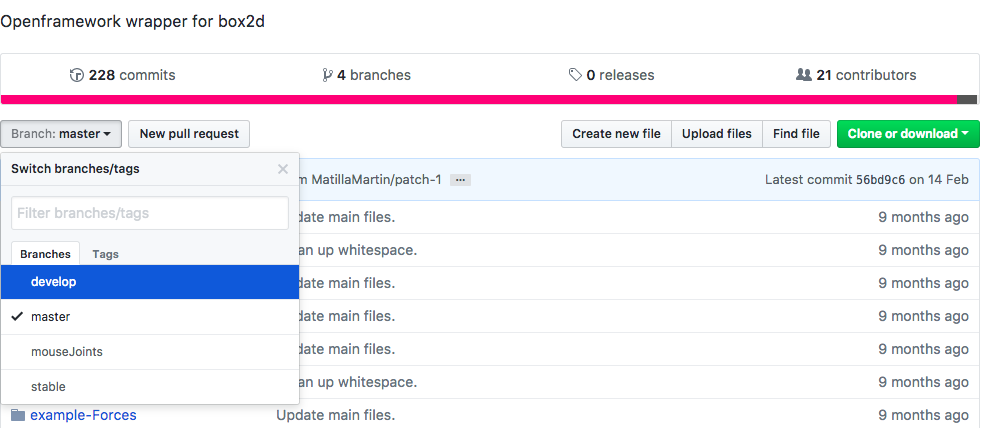Click 'Openframework wrapper for box2d' description
985x428 pixels.
pos(133,21)
